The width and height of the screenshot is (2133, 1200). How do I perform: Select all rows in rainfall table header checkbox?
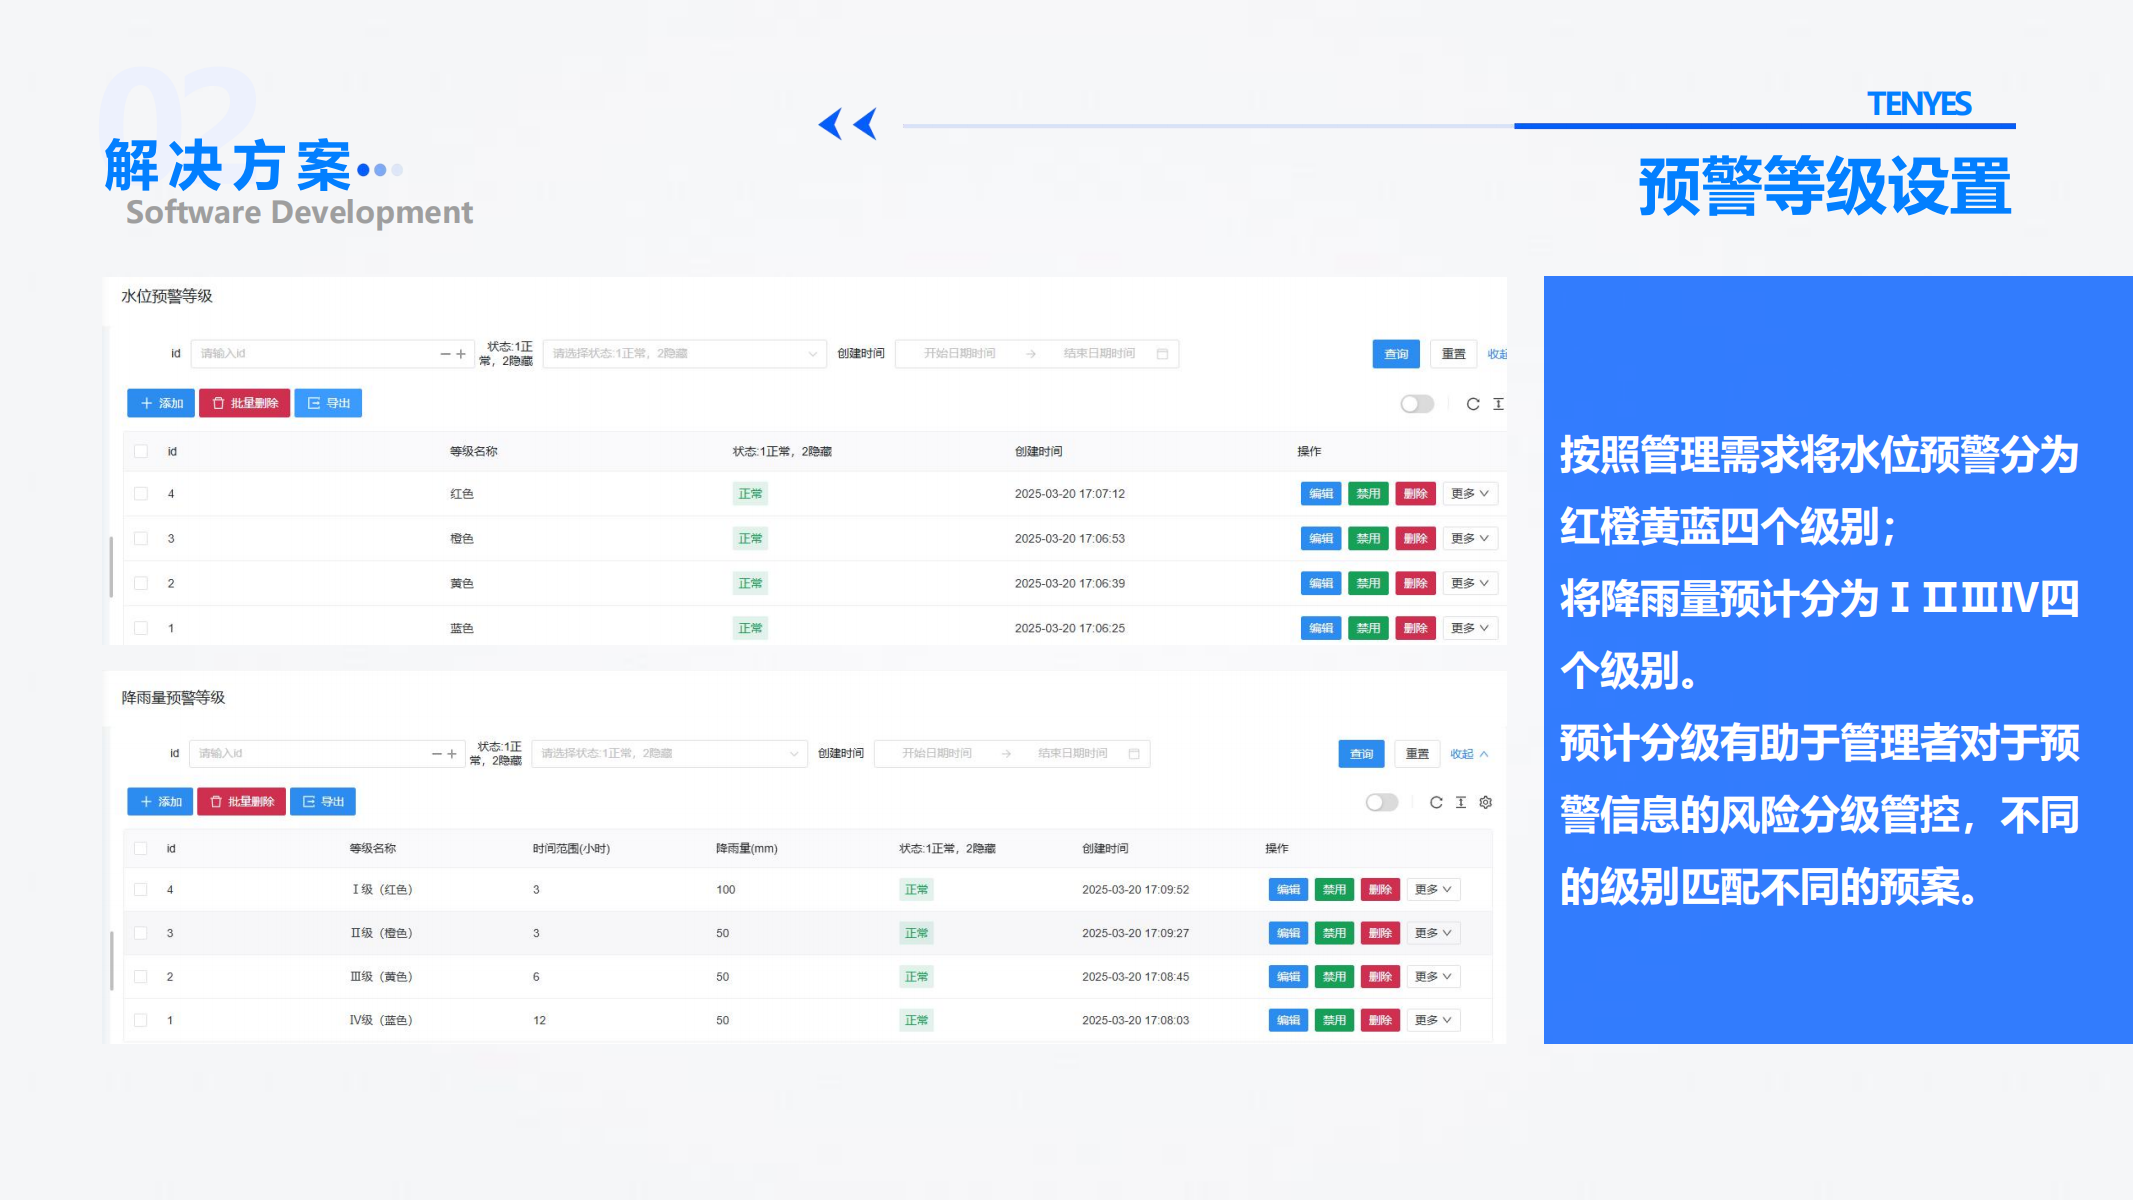click(141, 849)
